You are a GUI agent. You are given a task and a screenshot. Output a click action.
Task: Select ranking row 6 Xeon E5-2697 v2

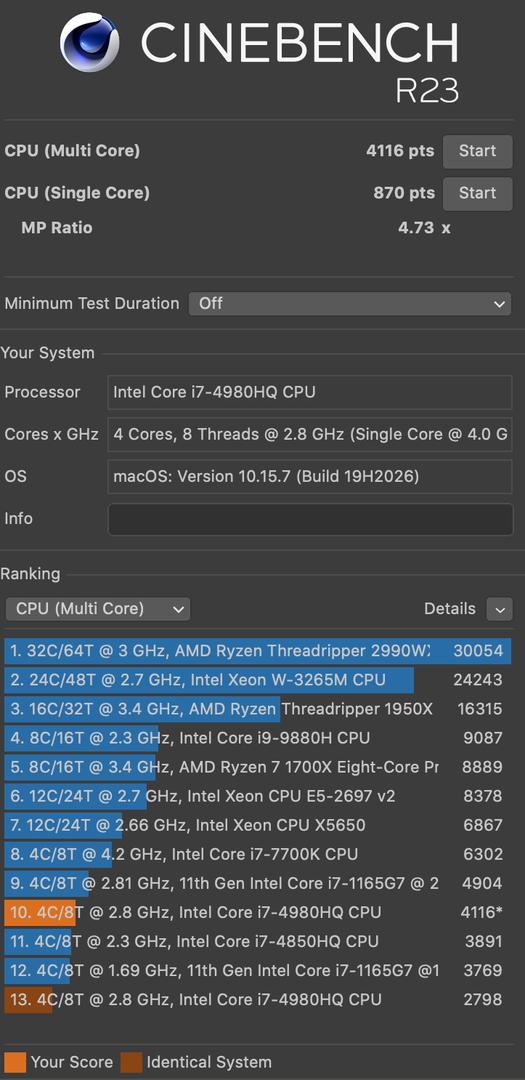(258, 796)
